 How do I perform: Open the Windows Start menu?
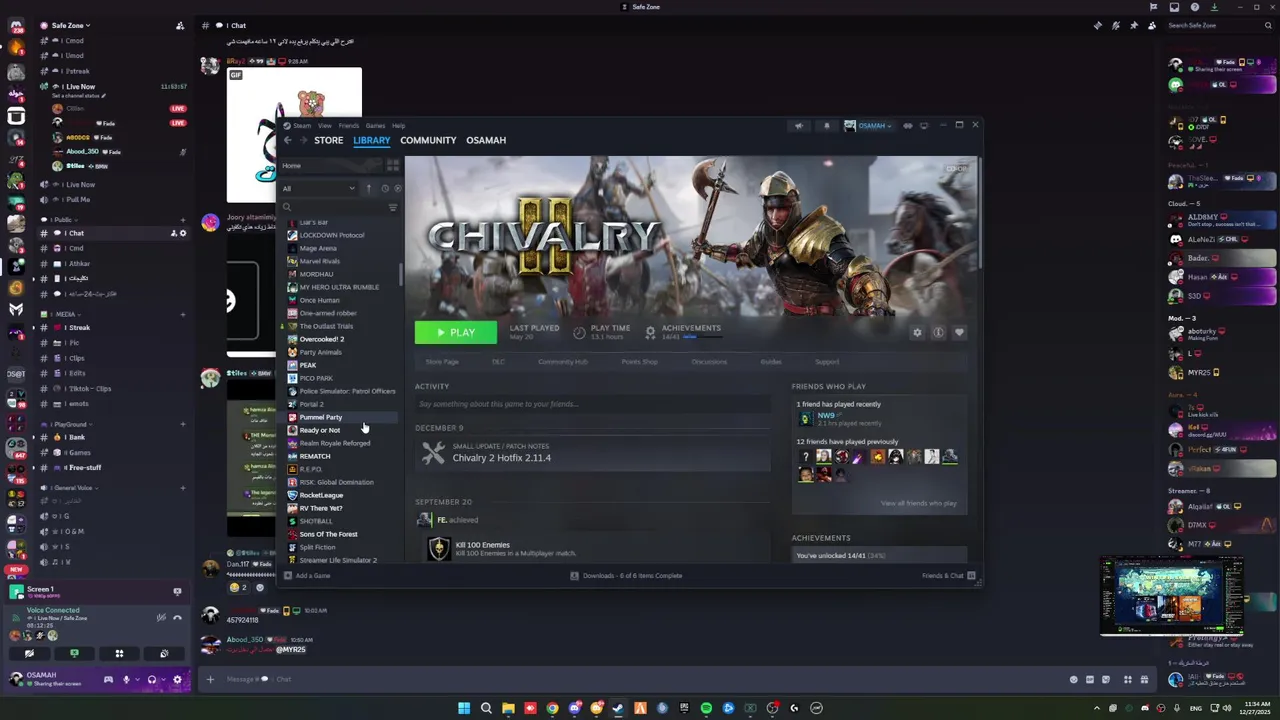pos(464,708)
